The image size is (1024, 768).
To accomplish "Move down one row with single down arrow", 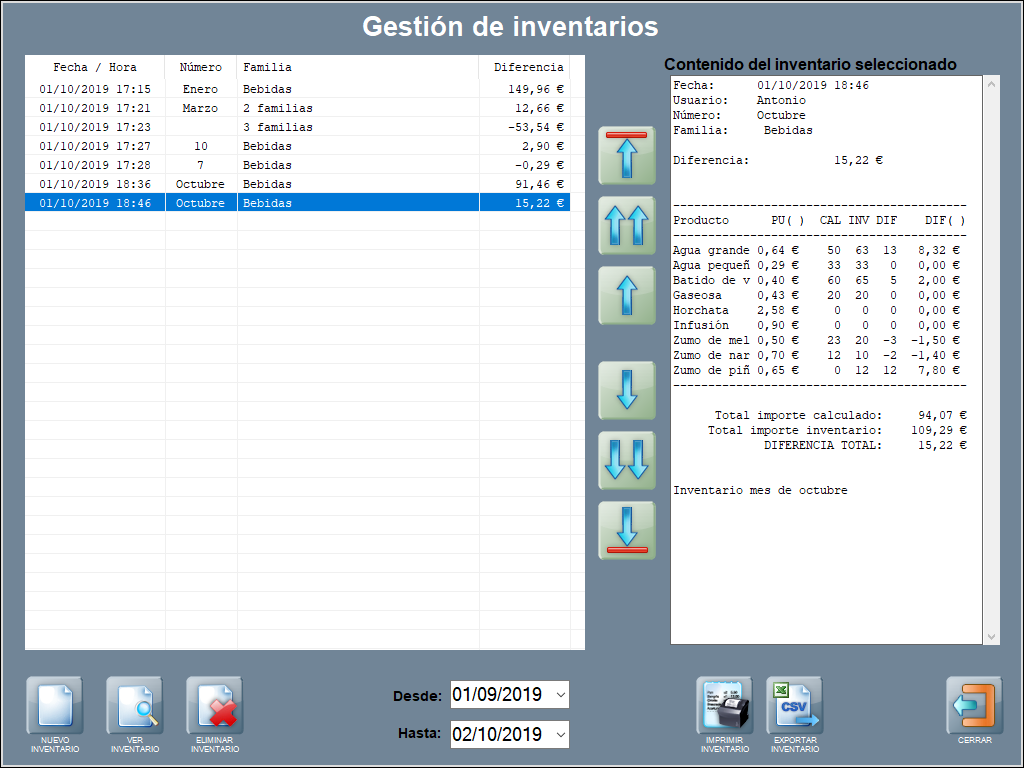I will click(627, 390).
